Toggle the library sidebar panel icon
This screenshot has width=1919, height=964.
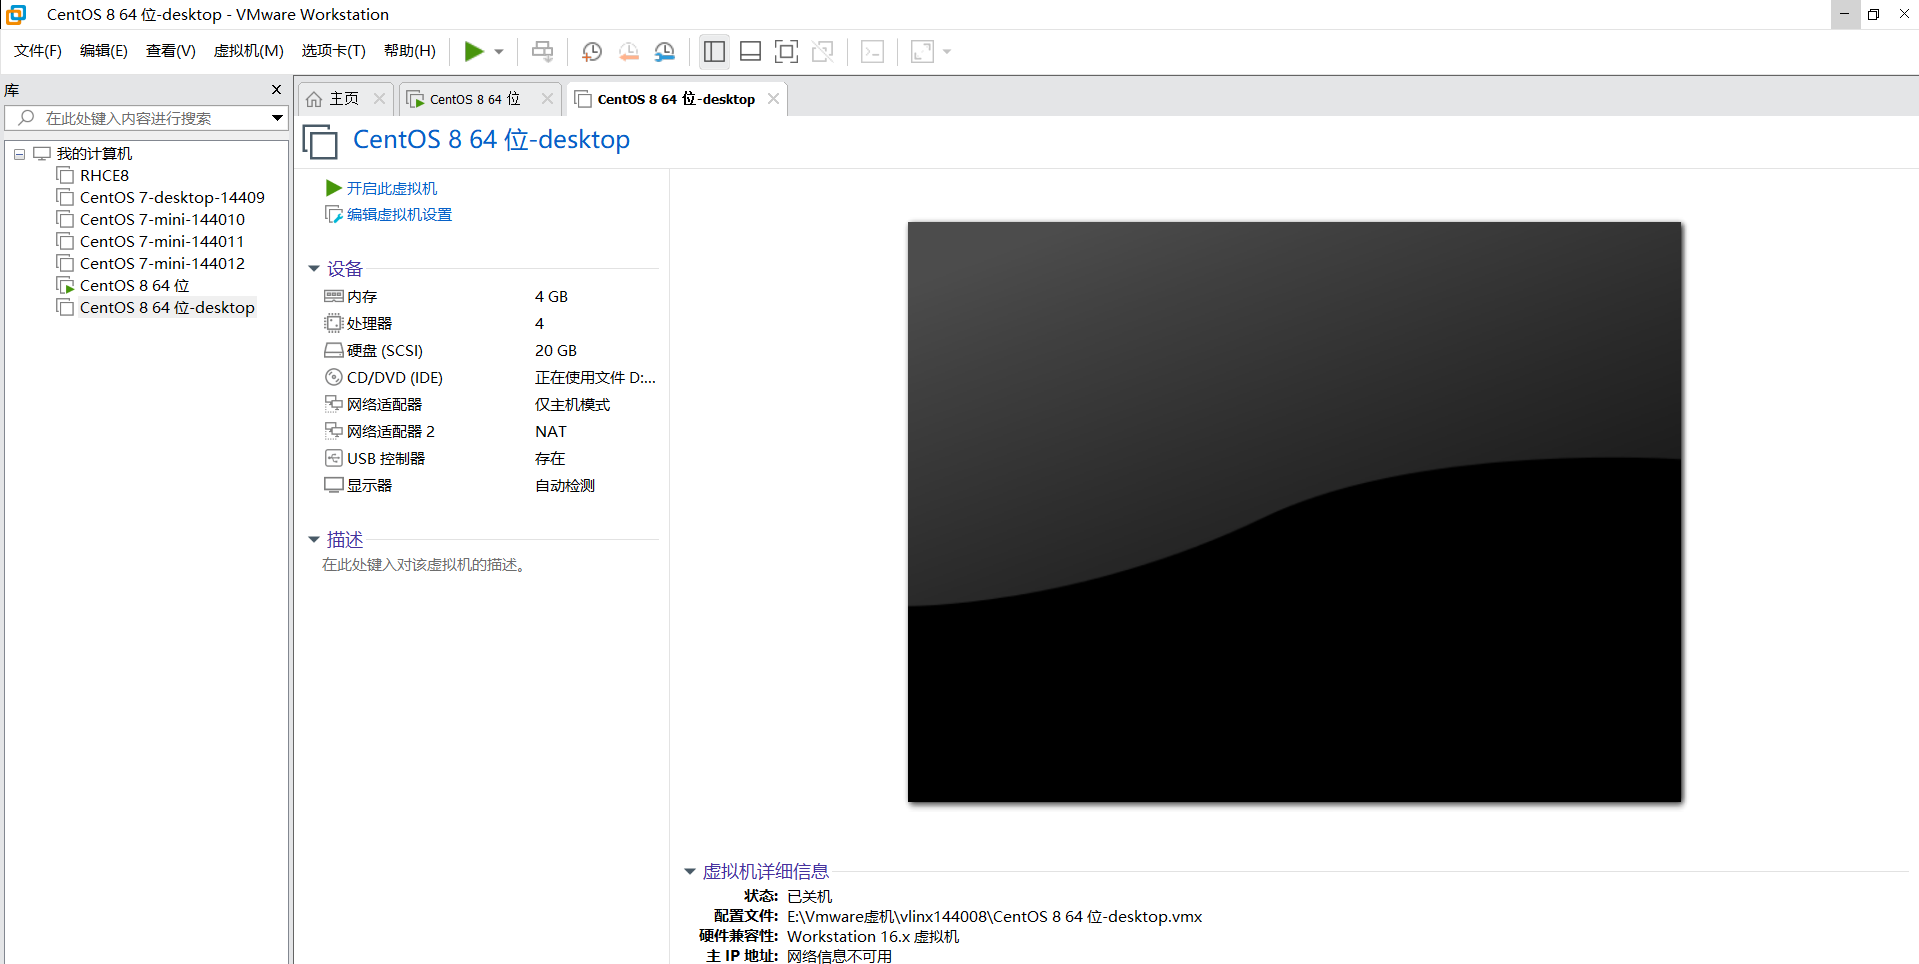[x=714, y=51]
